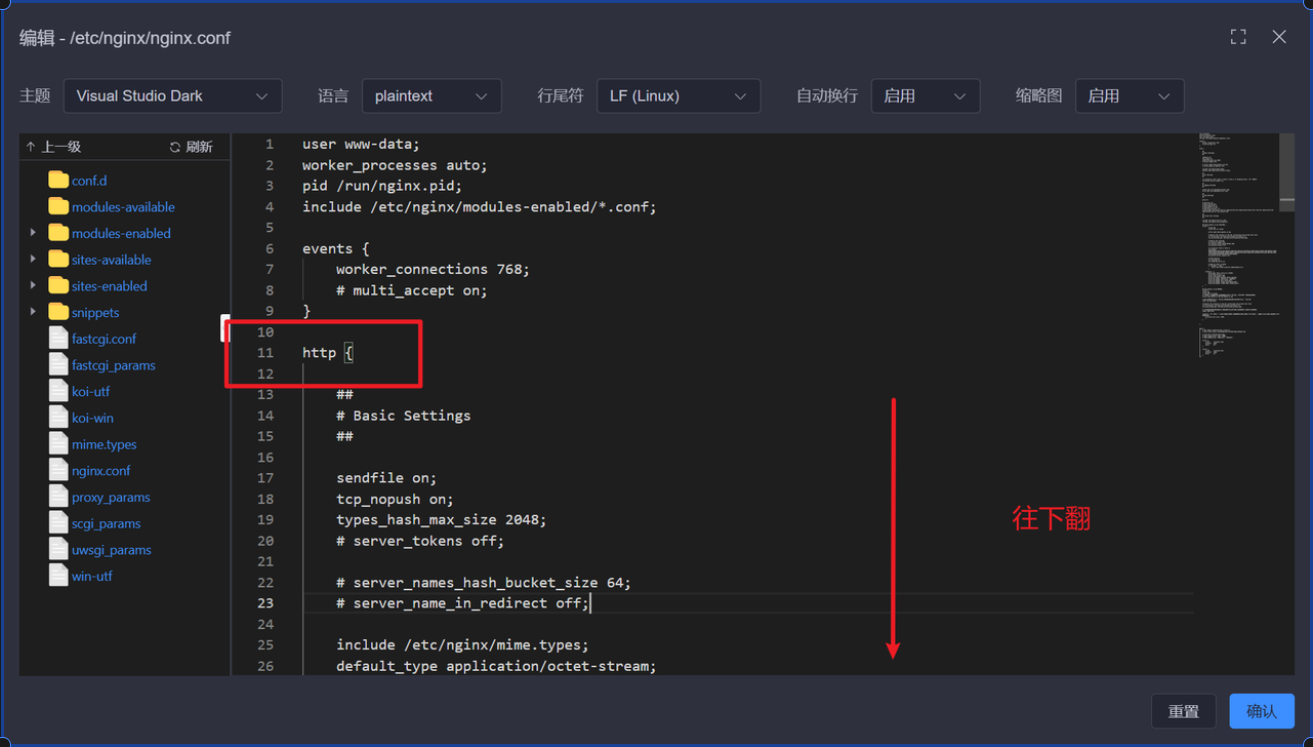Click the fullscreen icon in dialog header

pos(1238,37)
